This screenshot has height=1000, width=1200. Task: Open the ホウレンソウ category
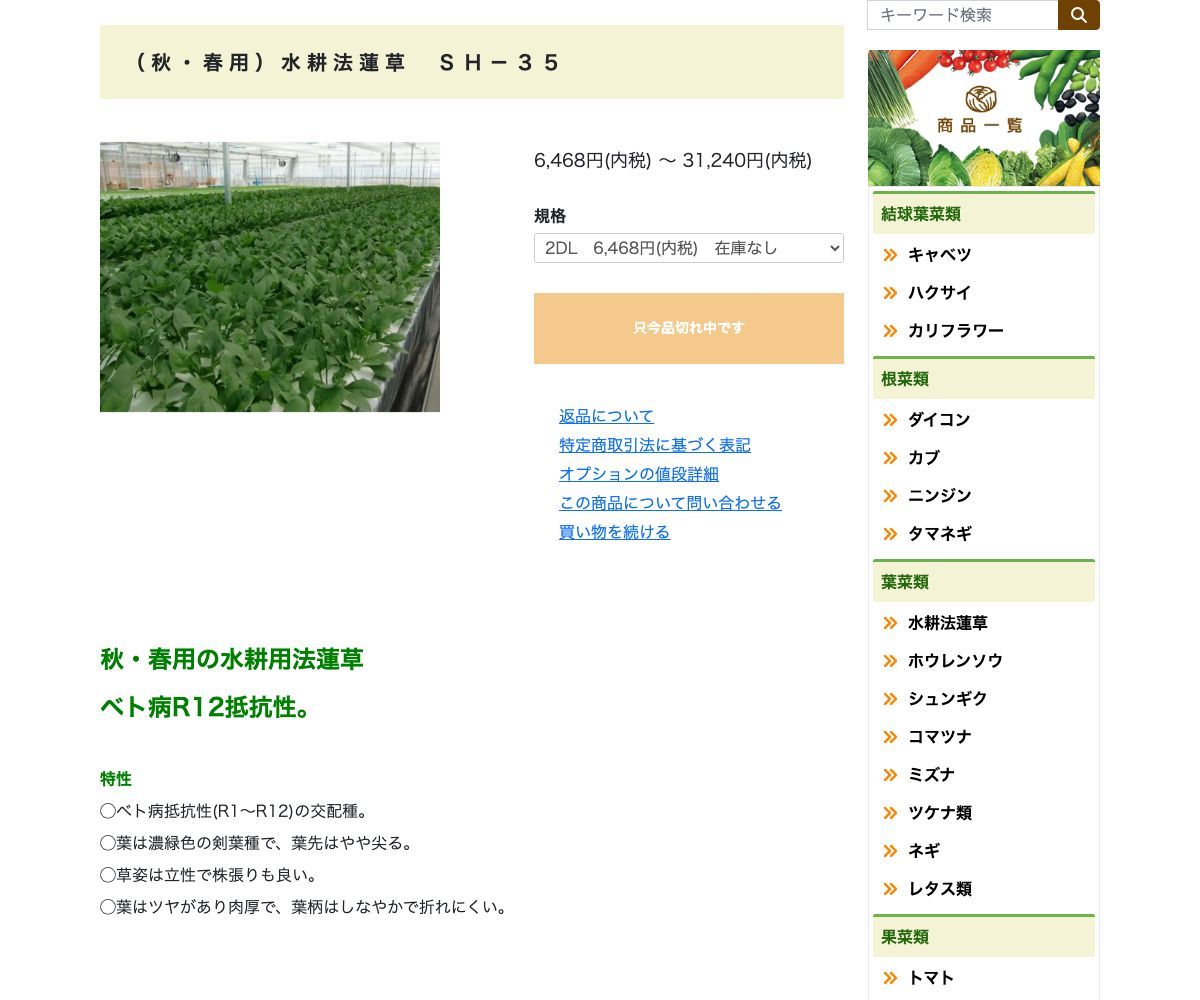[x=955, y=661]
